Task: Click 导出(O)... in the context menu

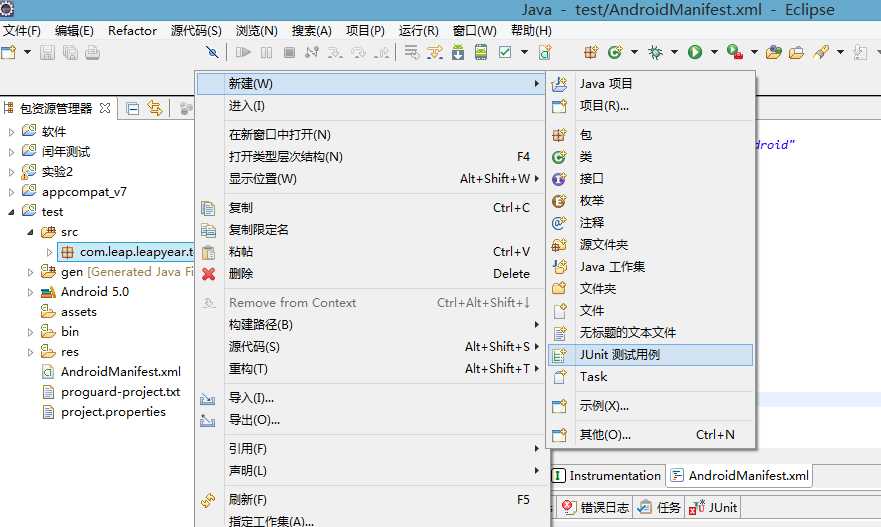Action: (x=370, y=420)
